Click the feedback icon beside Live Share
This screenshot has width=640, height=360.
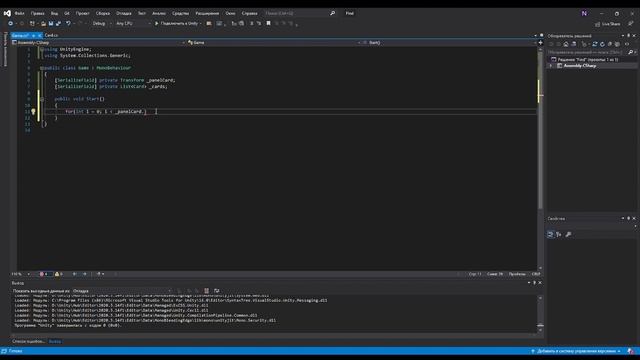[631, 24]
